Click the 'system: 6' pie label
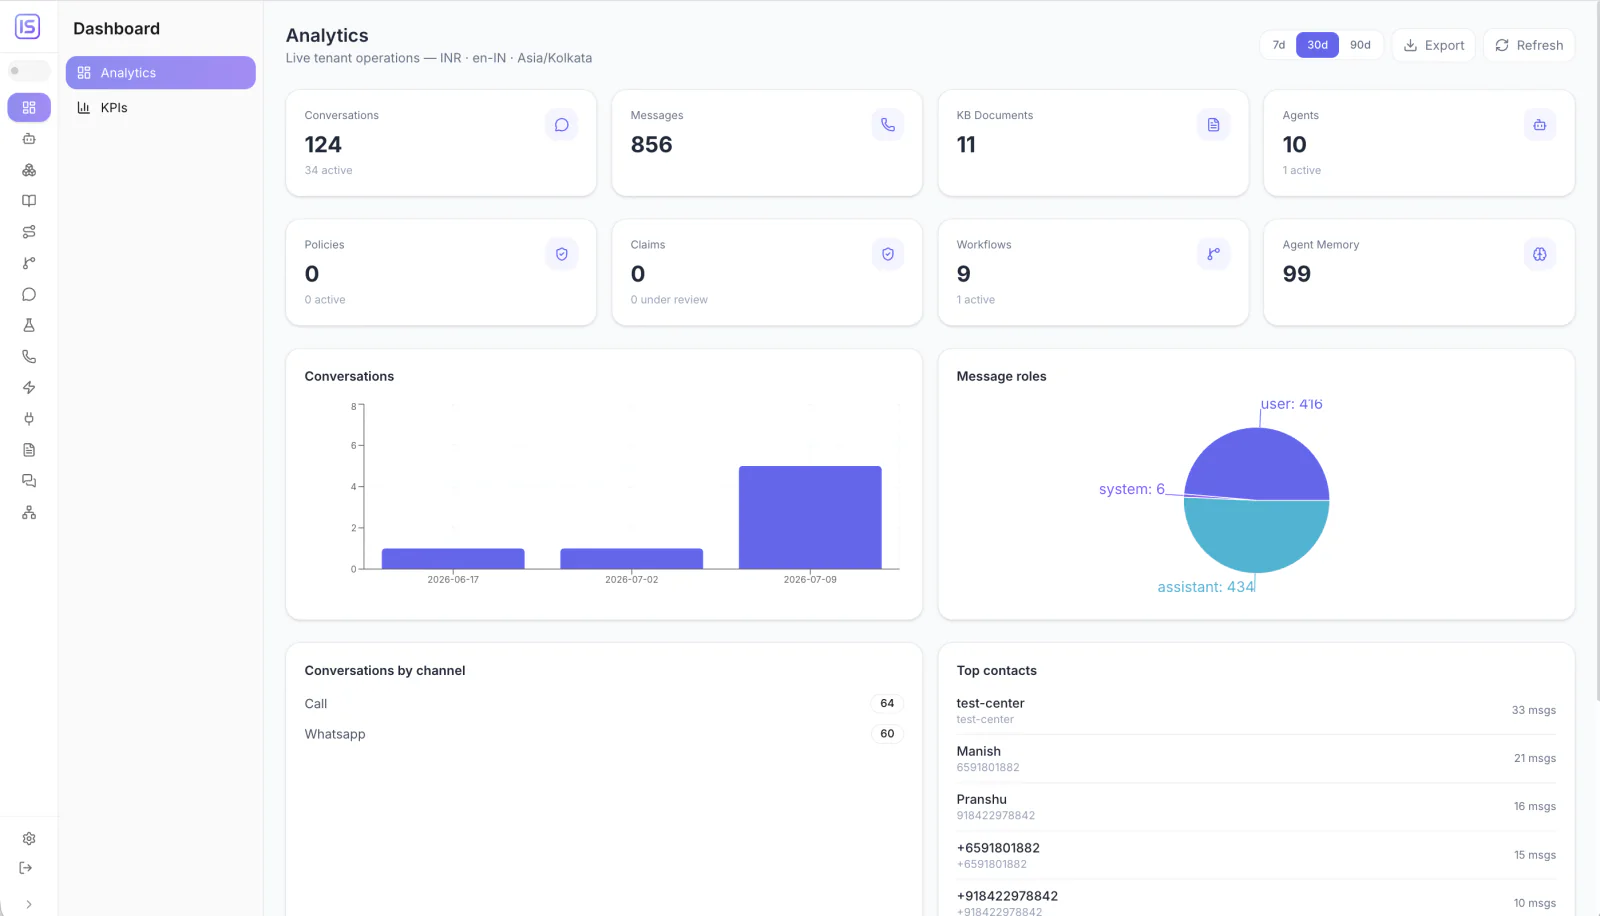1600x916 pixels. (1132, 489)
